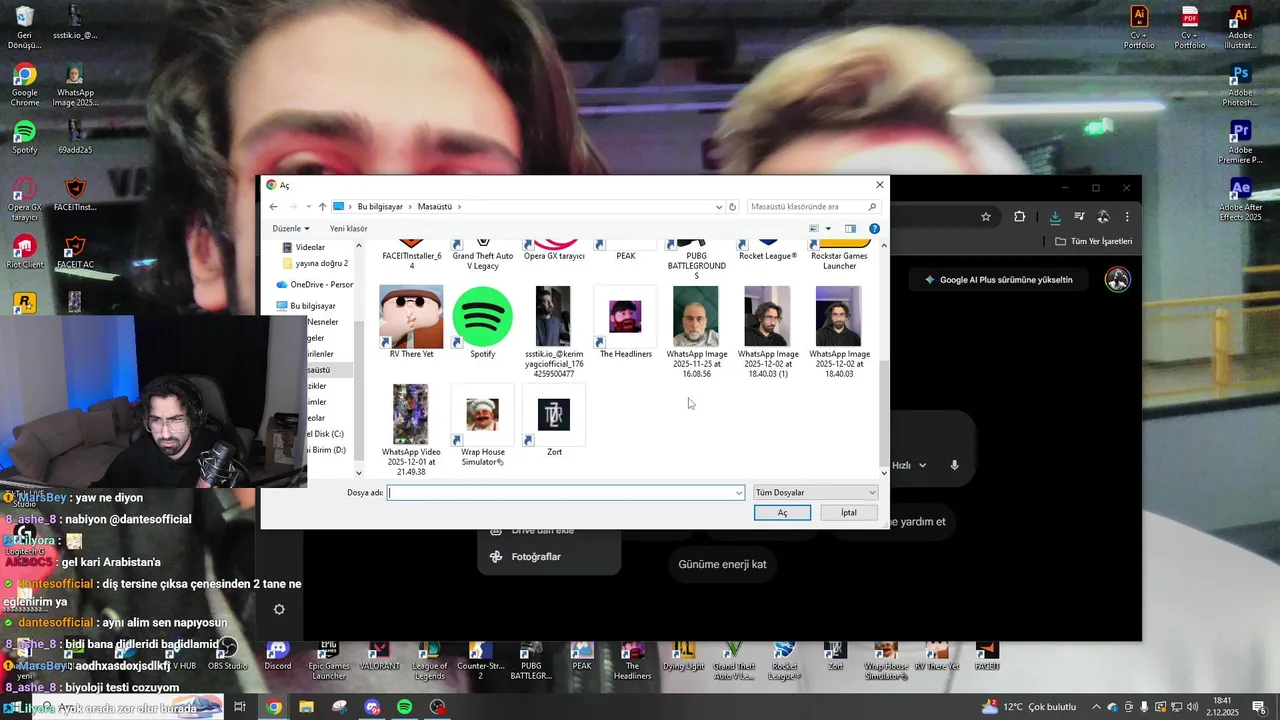Select the Wrap House Simulator shortcut file

tap(483, 425)
